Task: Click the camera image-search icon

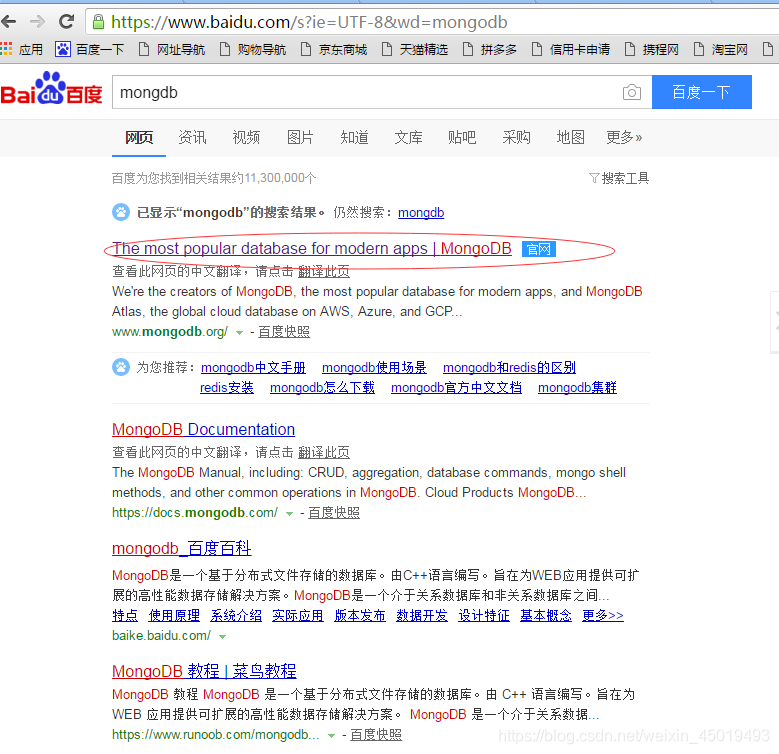Action: click(631, 92)
